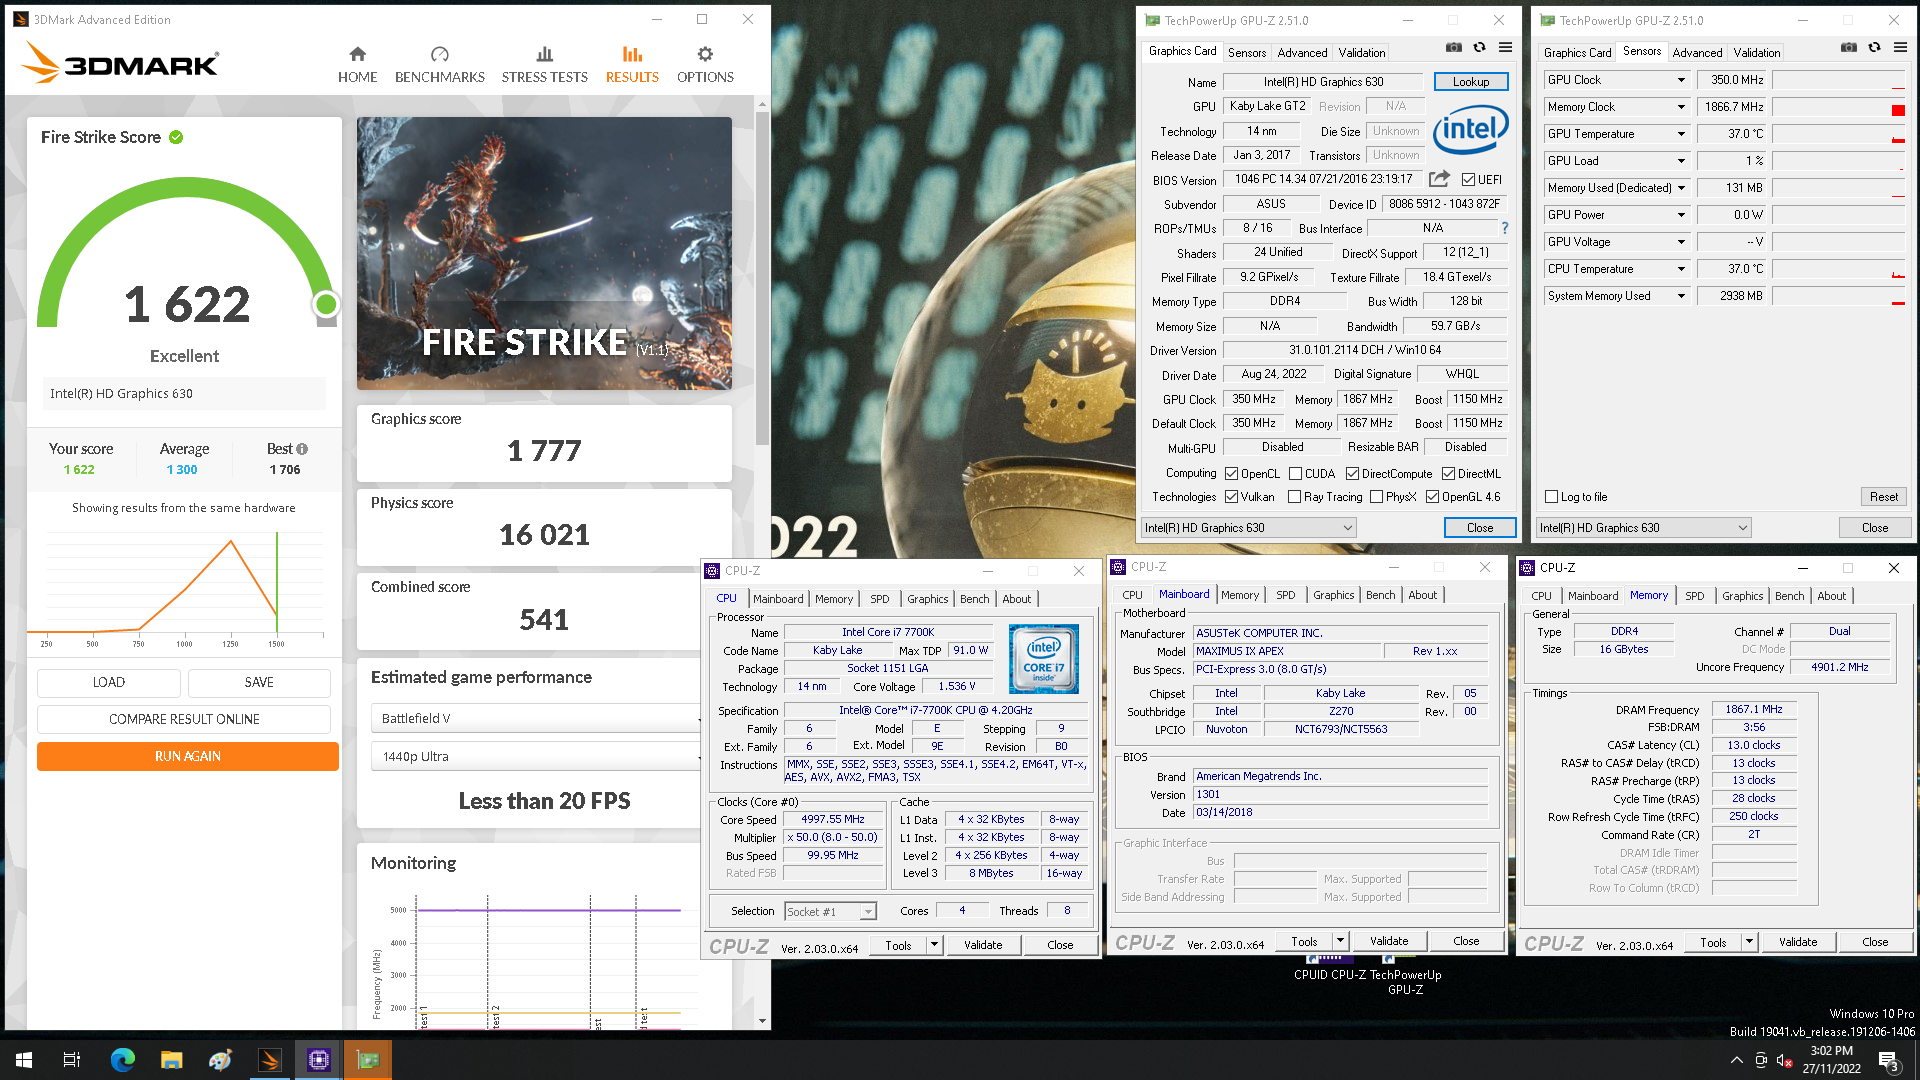Toggle Ray Tracing checkbox

tap(1295, 497)
